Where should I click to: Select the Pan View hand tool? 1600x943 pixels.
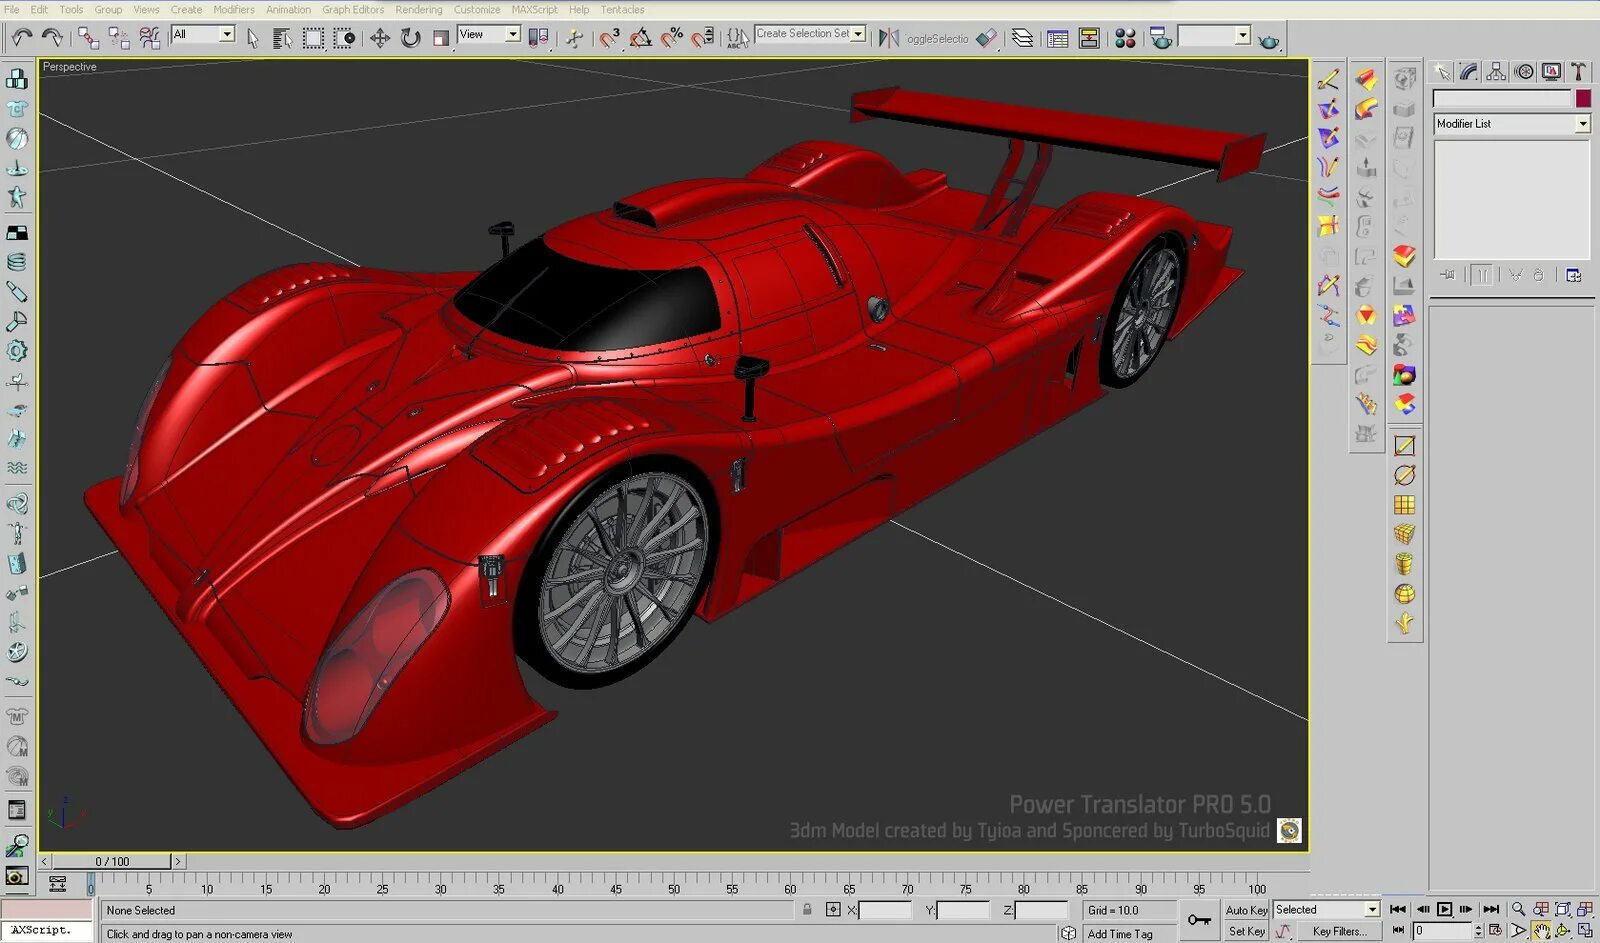click(1541, 931)
